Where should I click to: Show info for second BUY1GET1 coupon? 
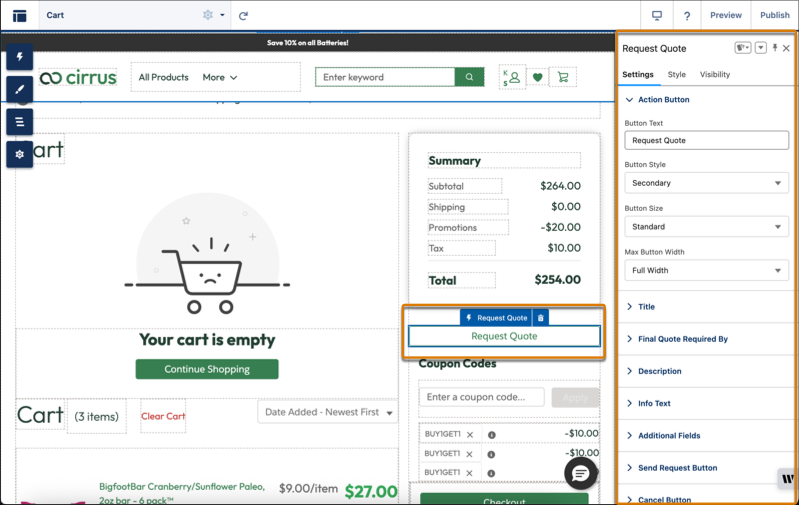click(491, 454)
